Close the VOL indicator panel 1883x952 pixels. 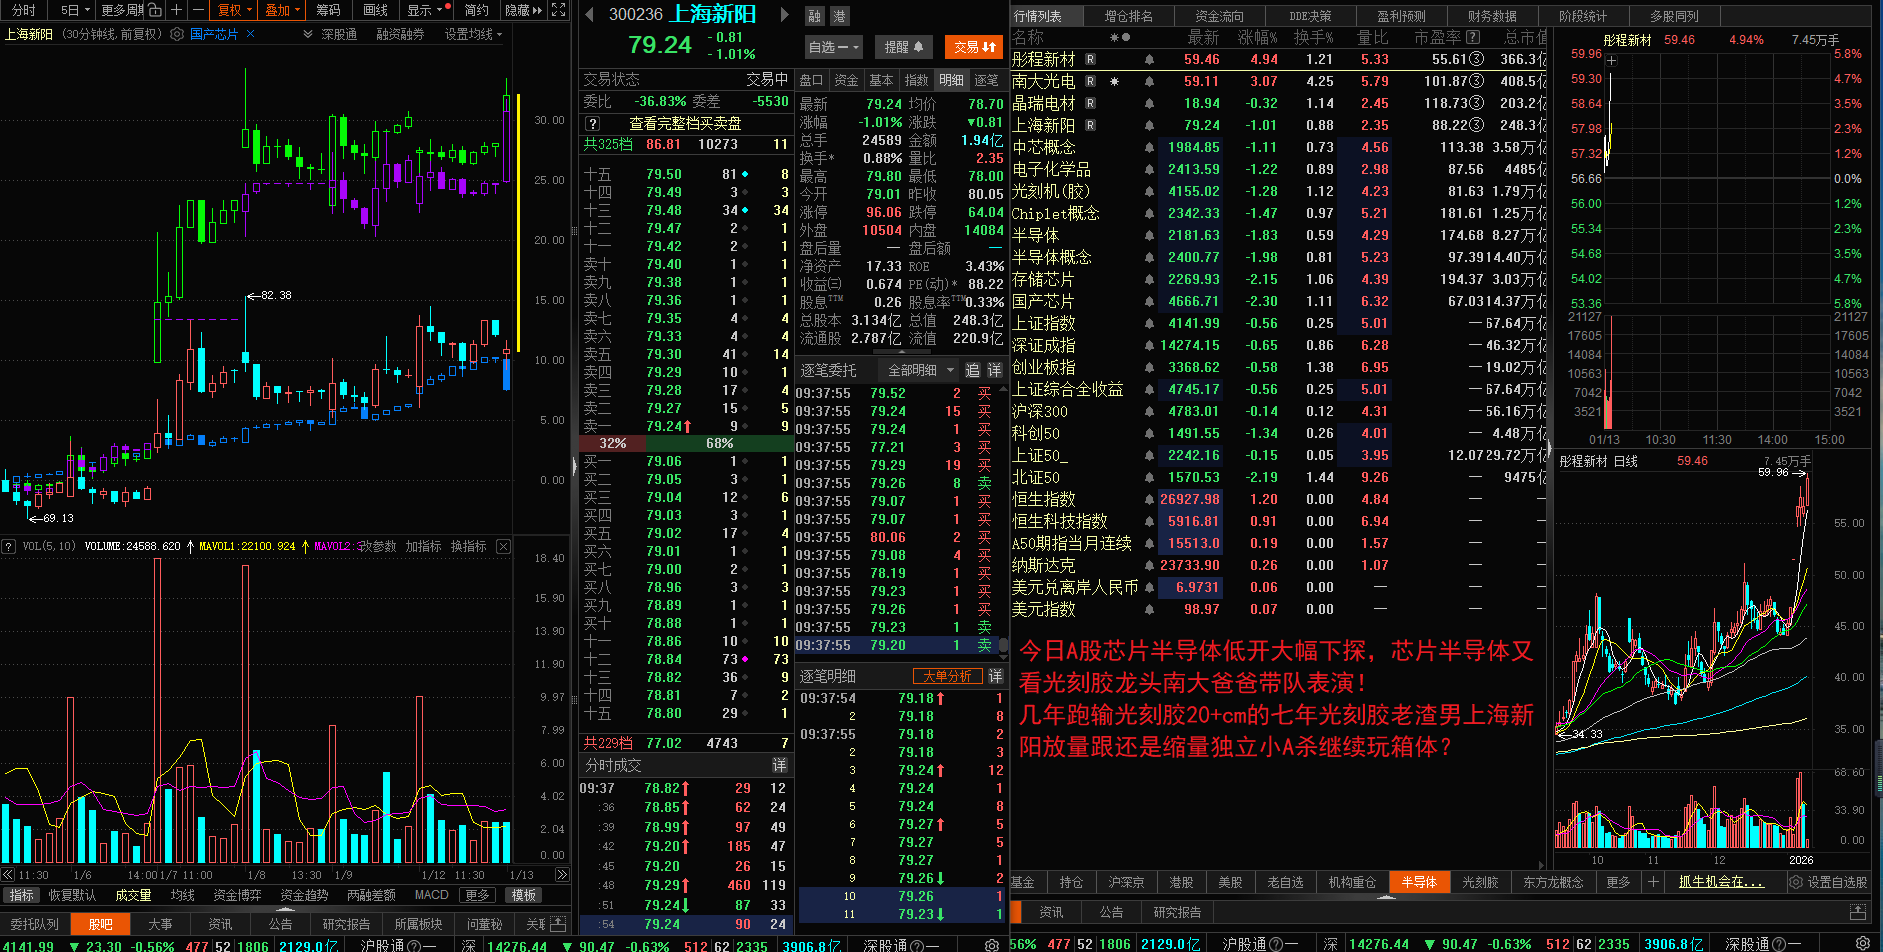point(503,546)
